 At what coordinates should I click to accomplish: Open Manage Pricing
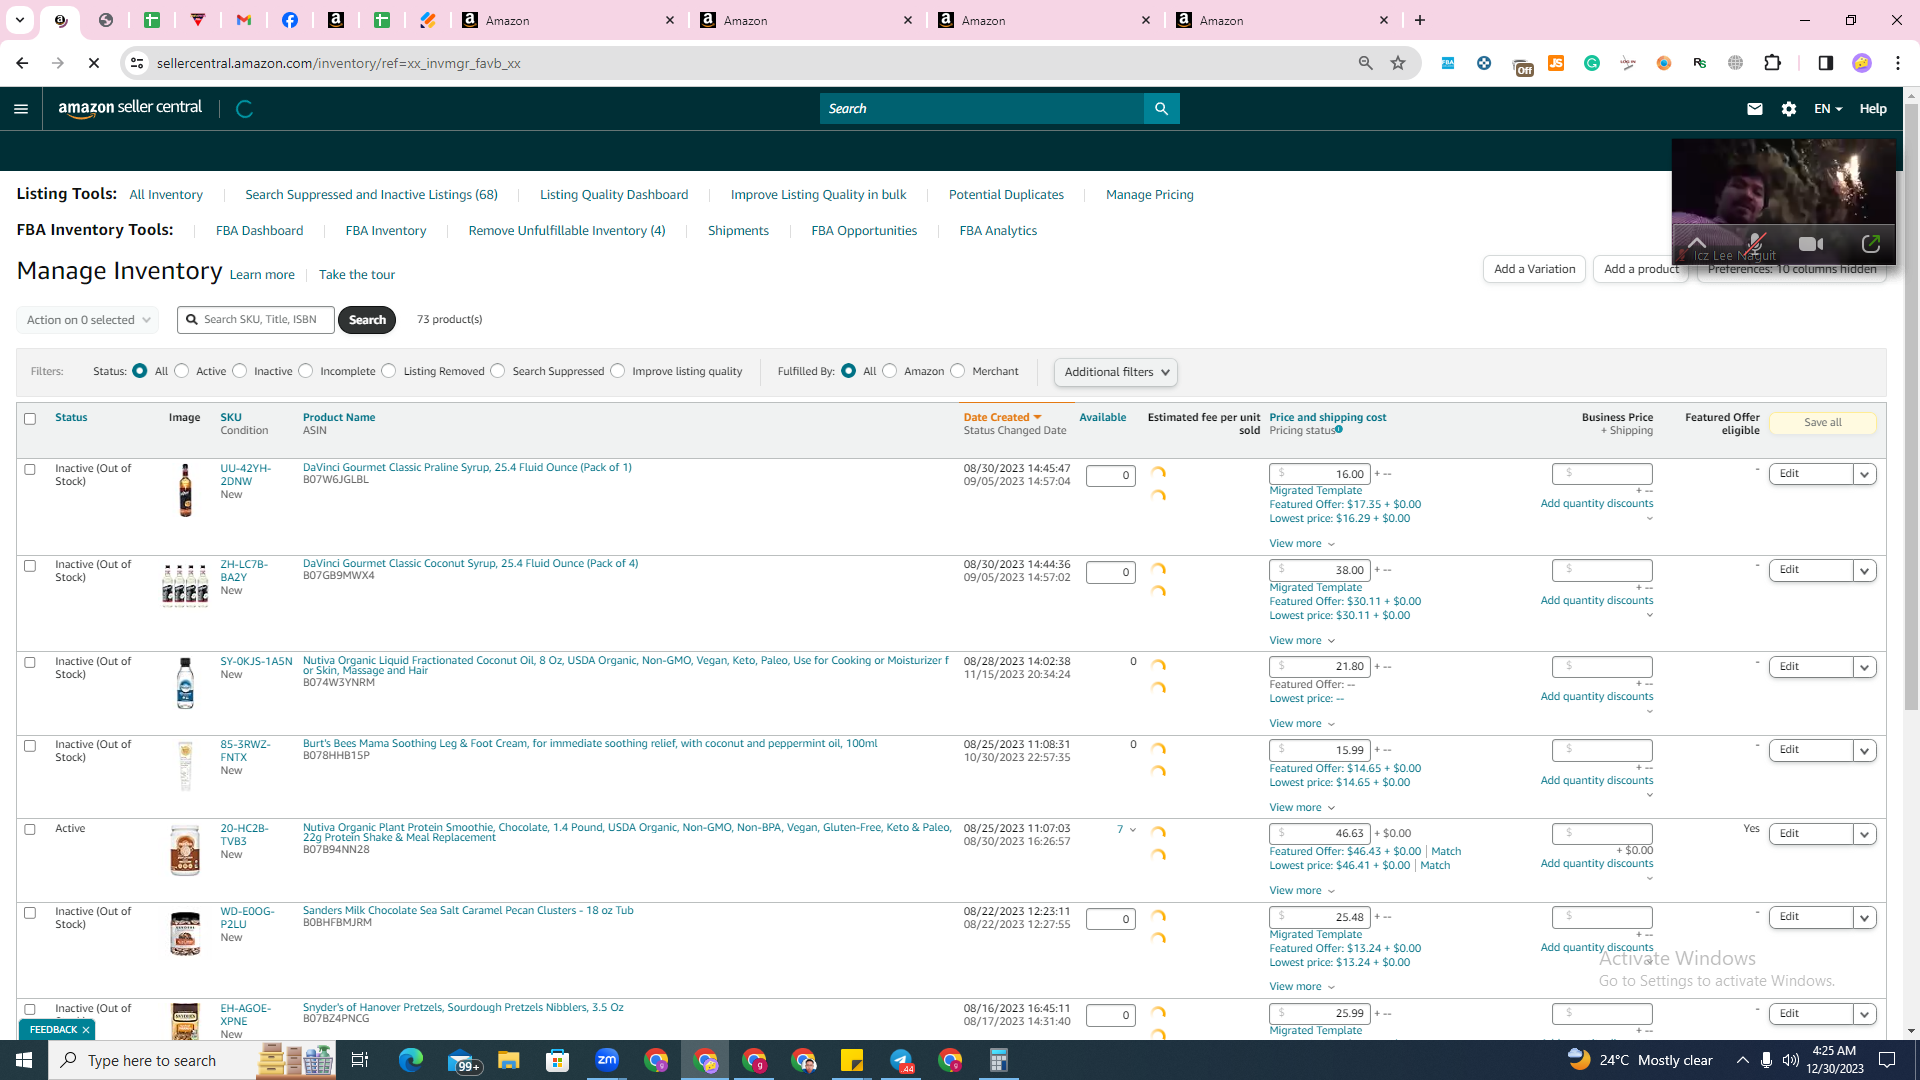point(1150,195)
